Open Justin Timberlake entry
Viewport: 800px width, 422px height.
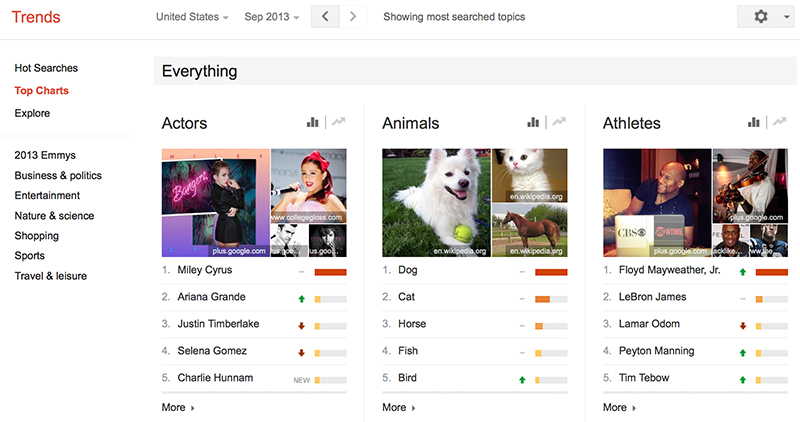218,324
